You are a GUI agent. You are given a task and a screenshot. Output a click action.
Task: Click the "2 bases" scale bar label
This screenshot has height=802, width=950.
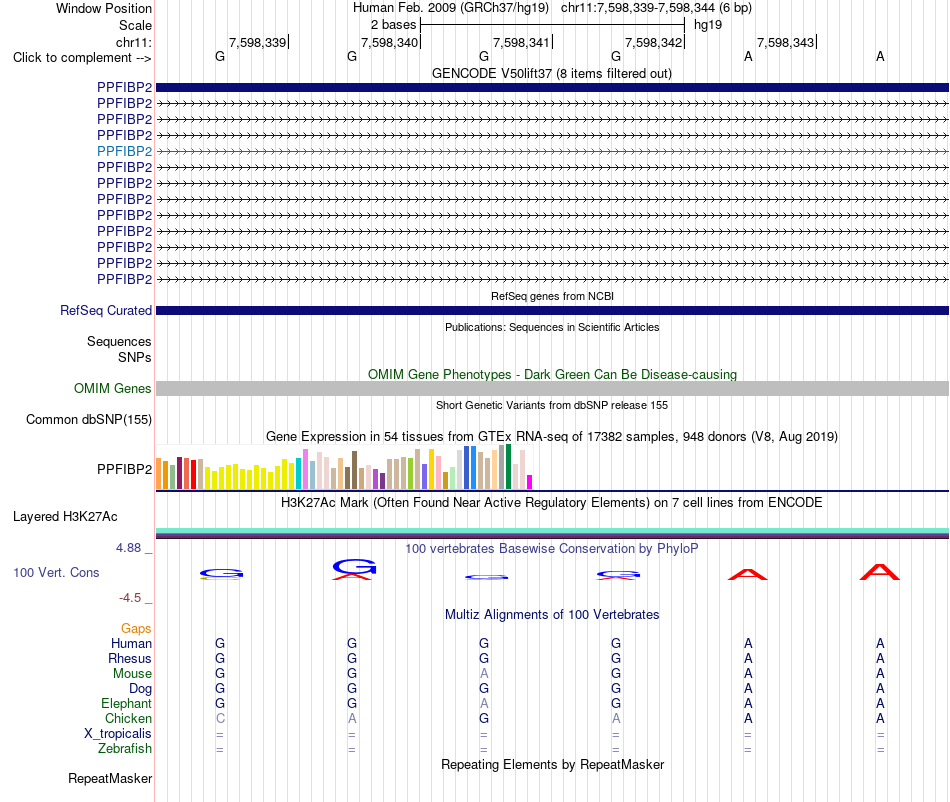point(393,25)
